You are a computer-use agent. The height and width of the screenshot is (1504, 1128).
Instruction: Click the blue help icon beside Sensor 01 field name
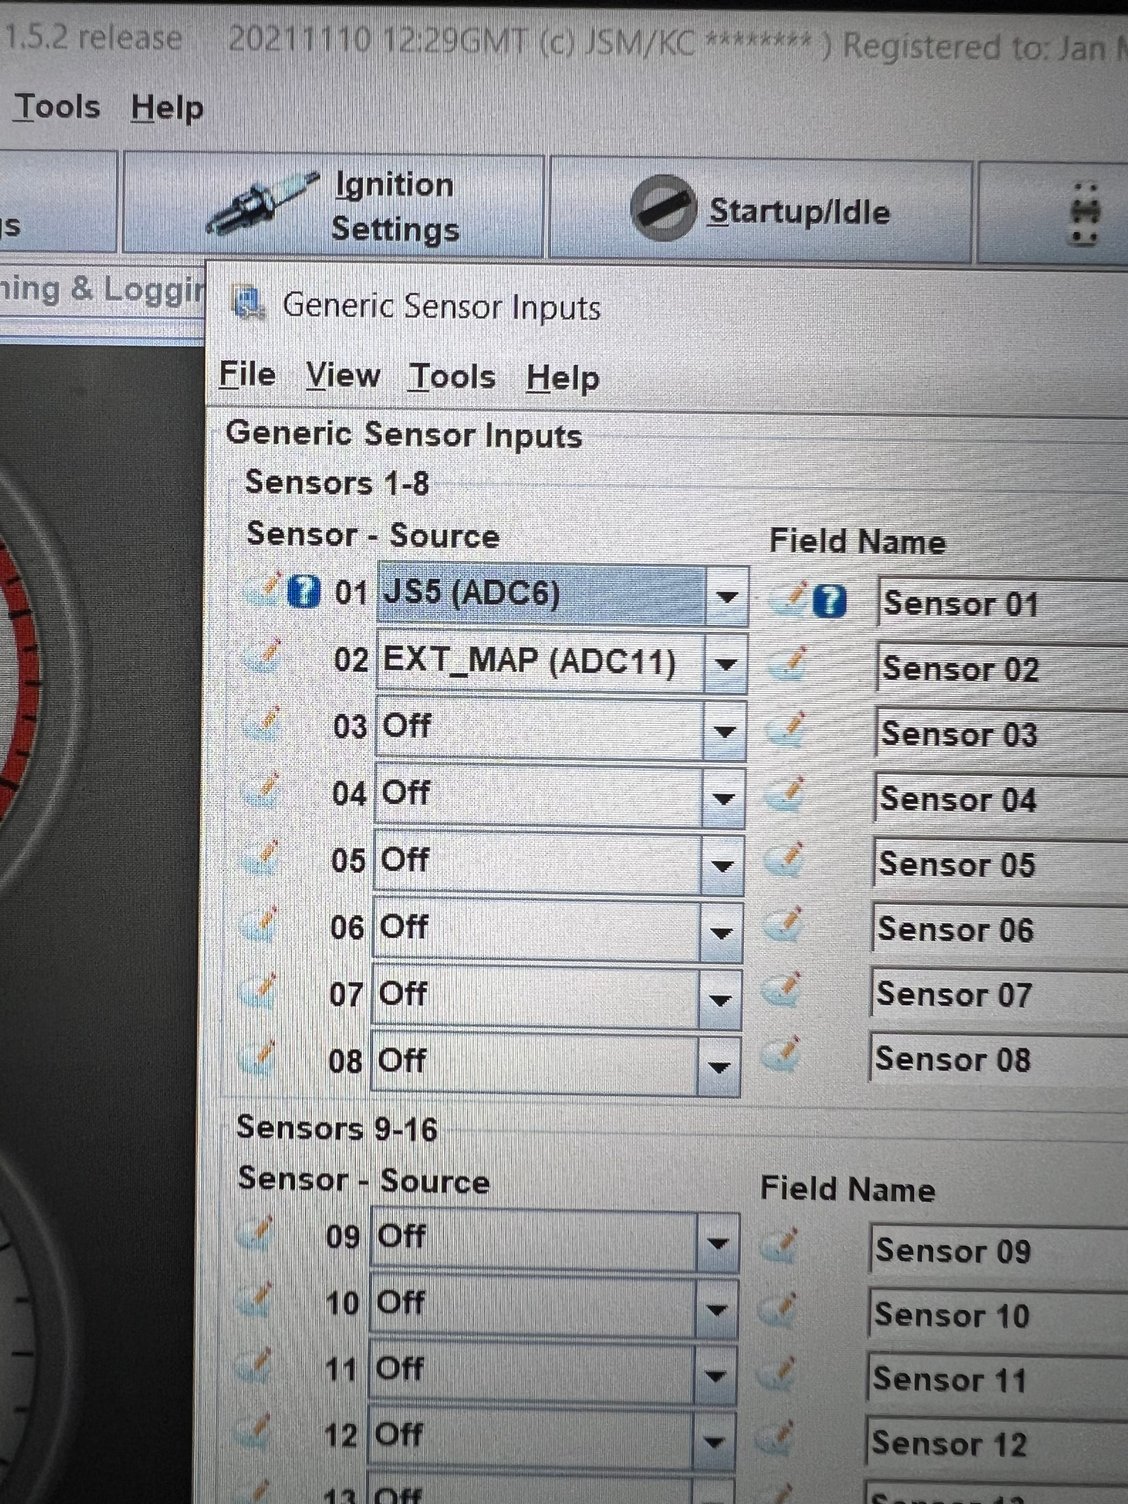coord(829,601)
